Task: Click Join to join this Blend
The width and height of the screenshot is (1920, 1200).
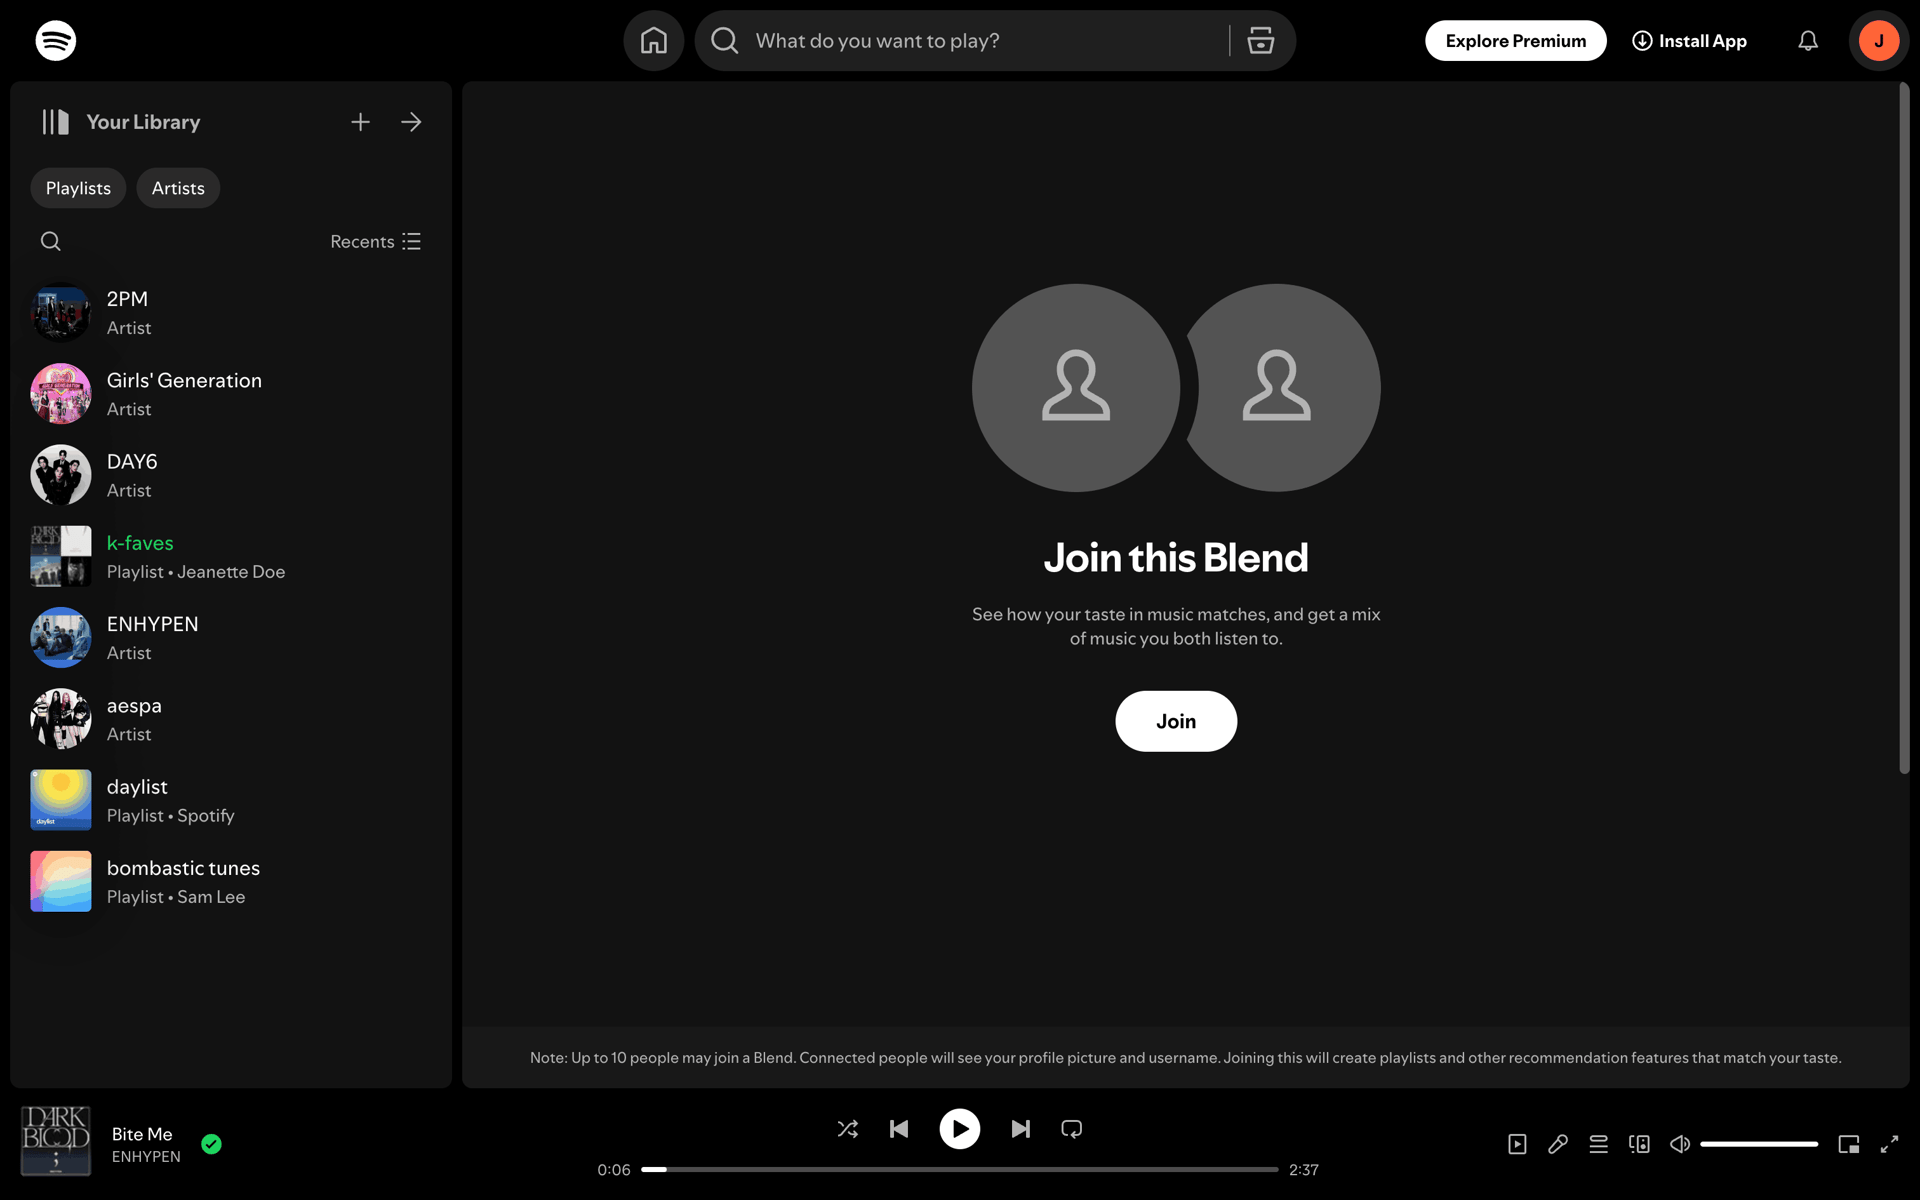Action: [1176, 721]
